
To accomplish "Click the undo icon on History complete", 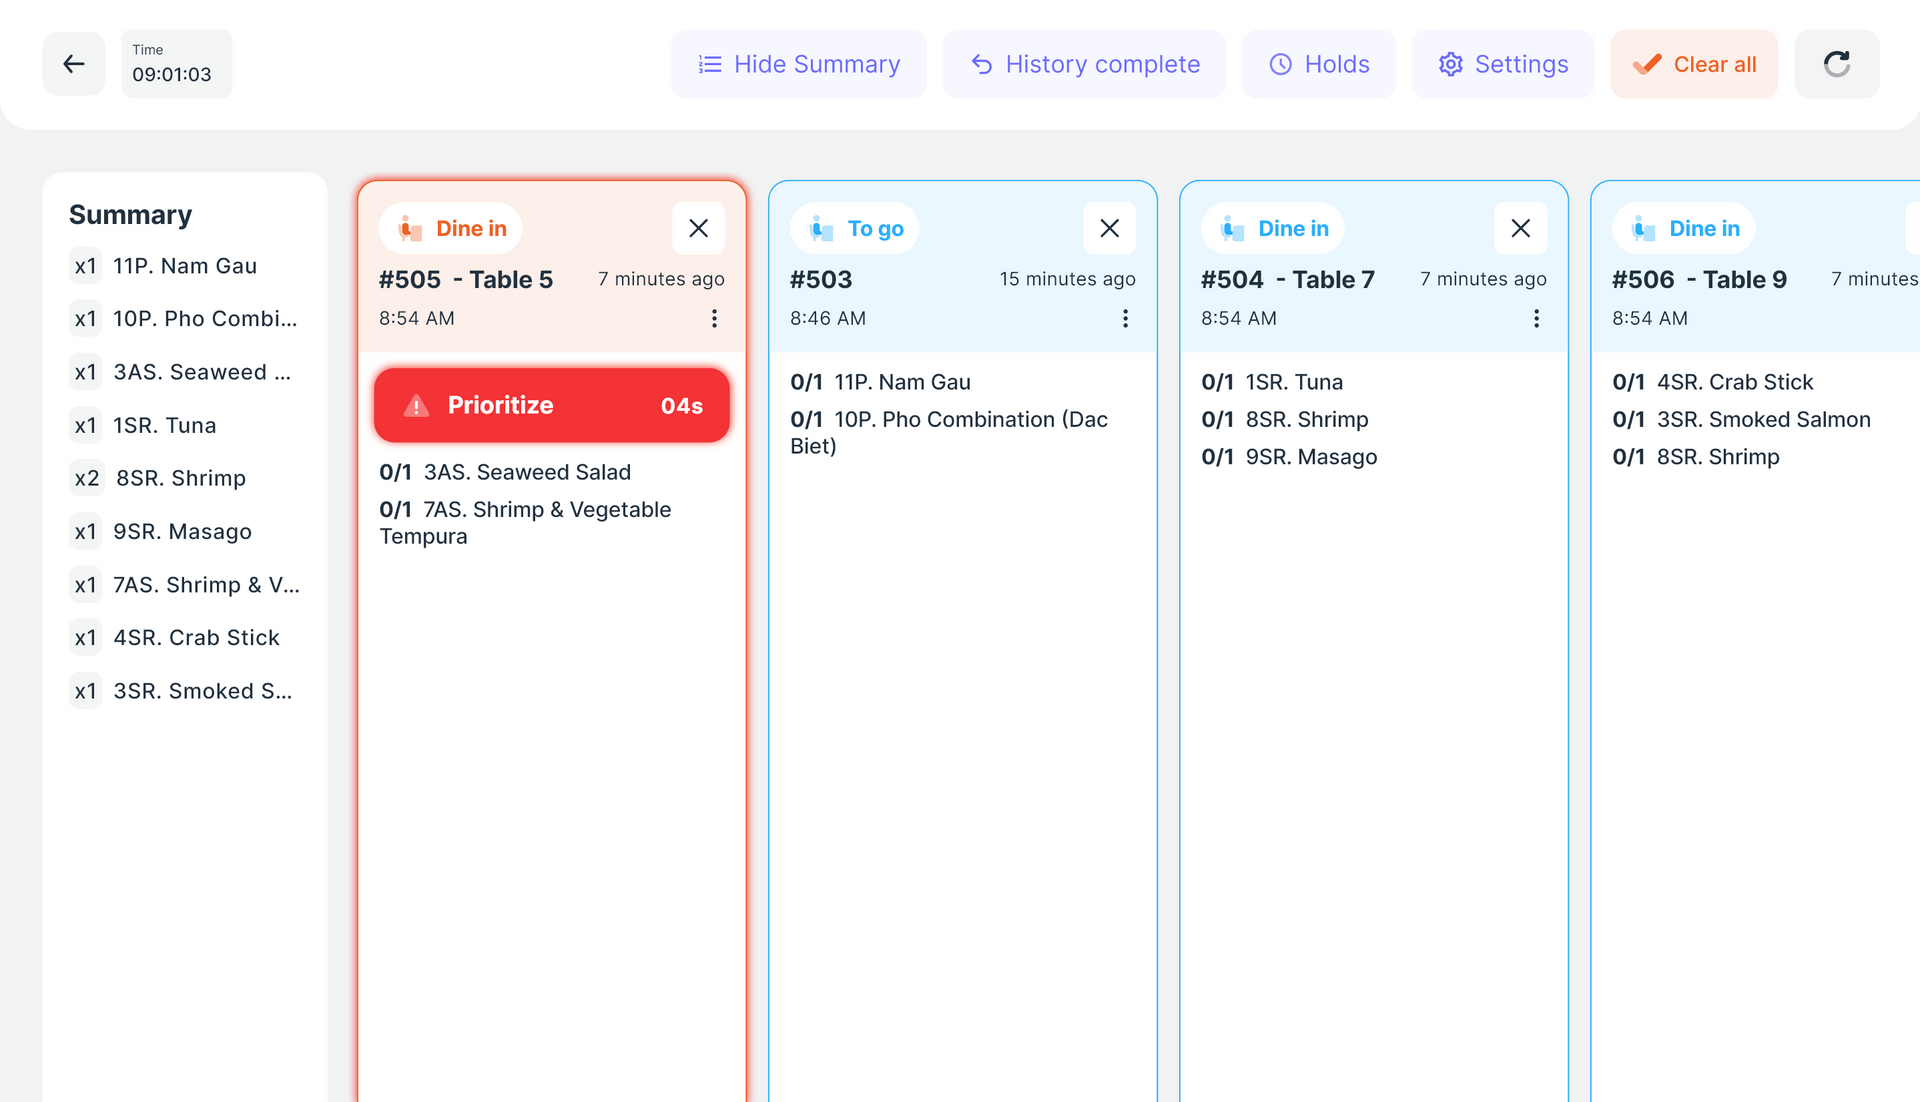I will tap(981, 63).
